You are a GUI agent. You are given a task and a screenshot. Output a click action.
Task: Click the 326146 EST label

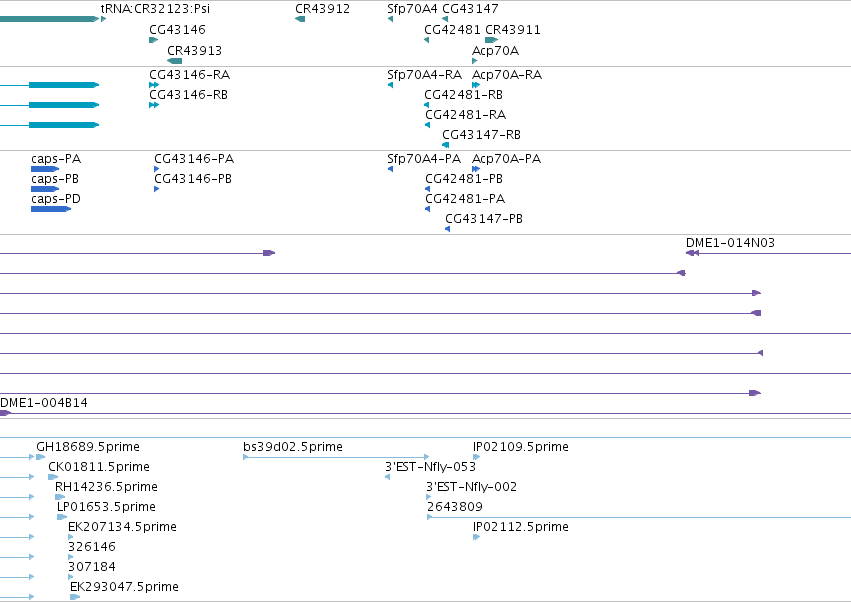[92, 547]
